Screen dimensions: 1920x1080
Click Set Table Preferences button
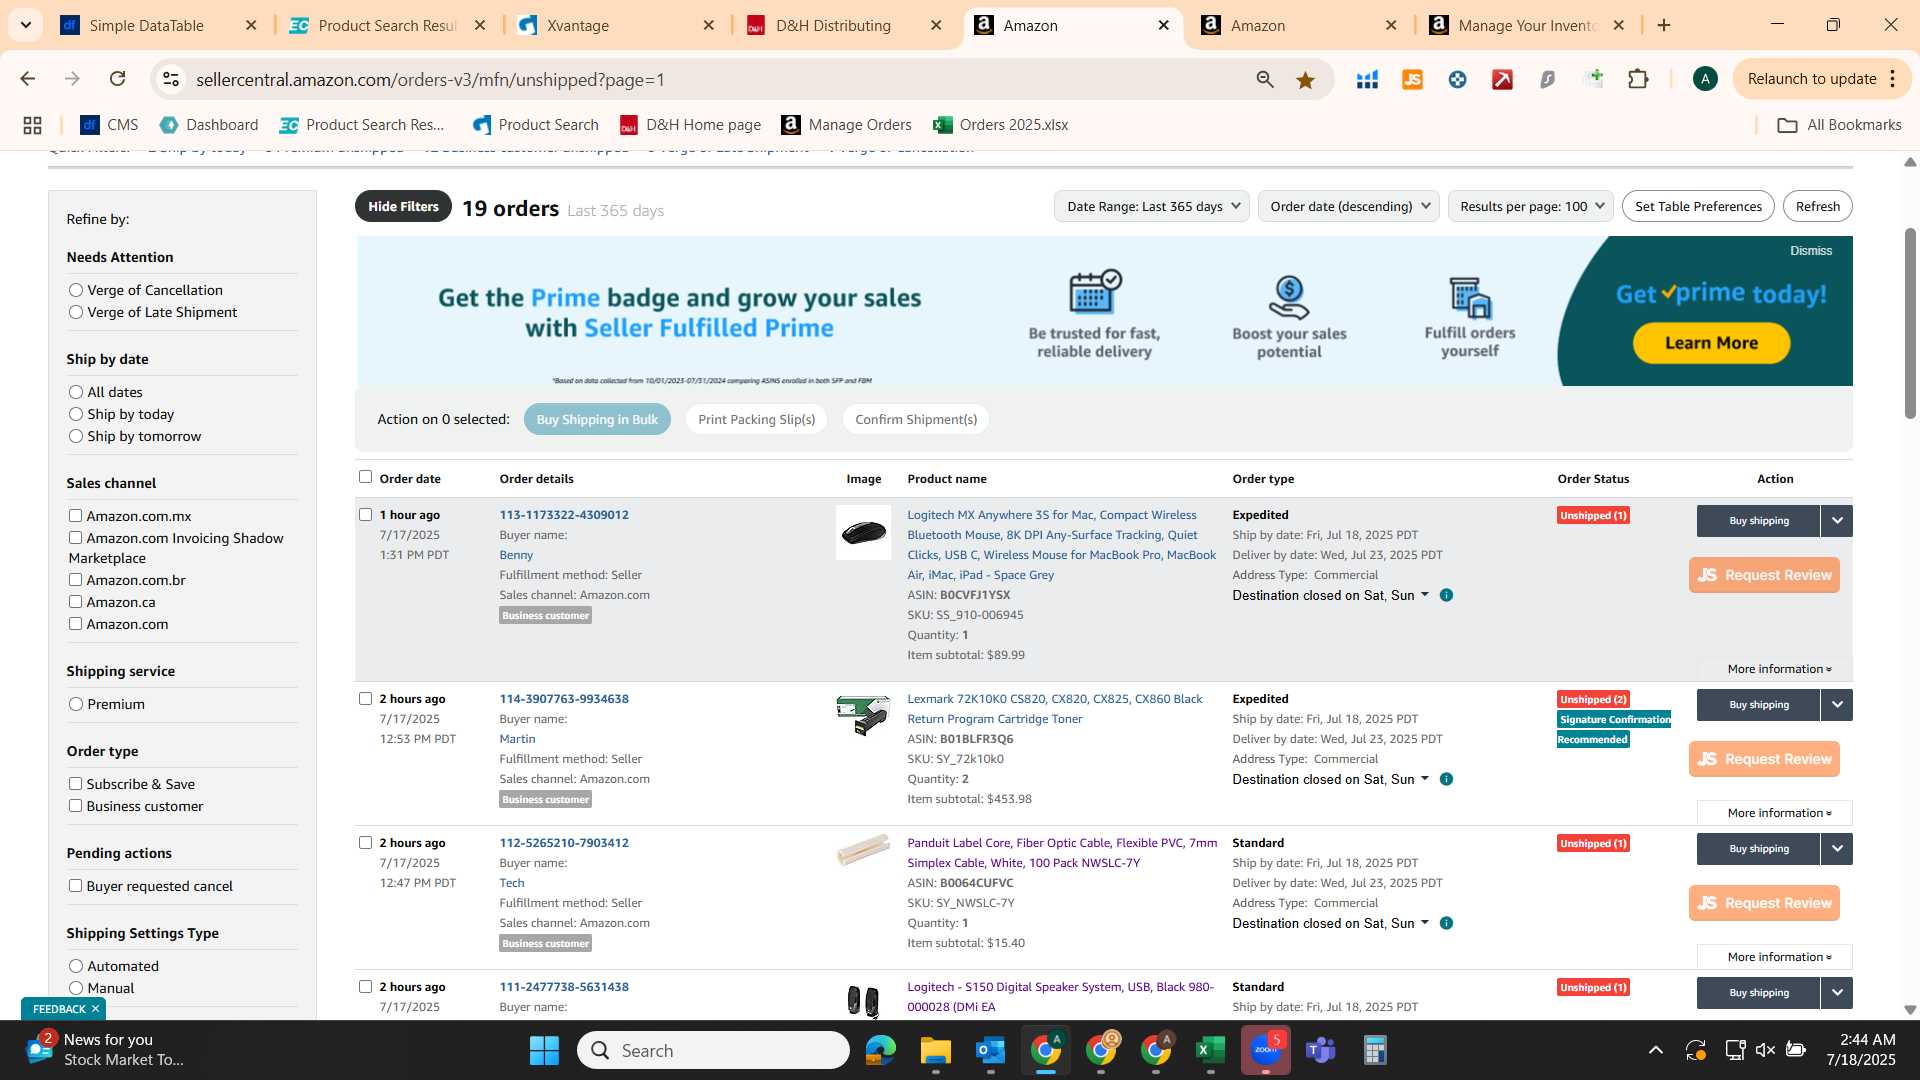point(1698,206)
